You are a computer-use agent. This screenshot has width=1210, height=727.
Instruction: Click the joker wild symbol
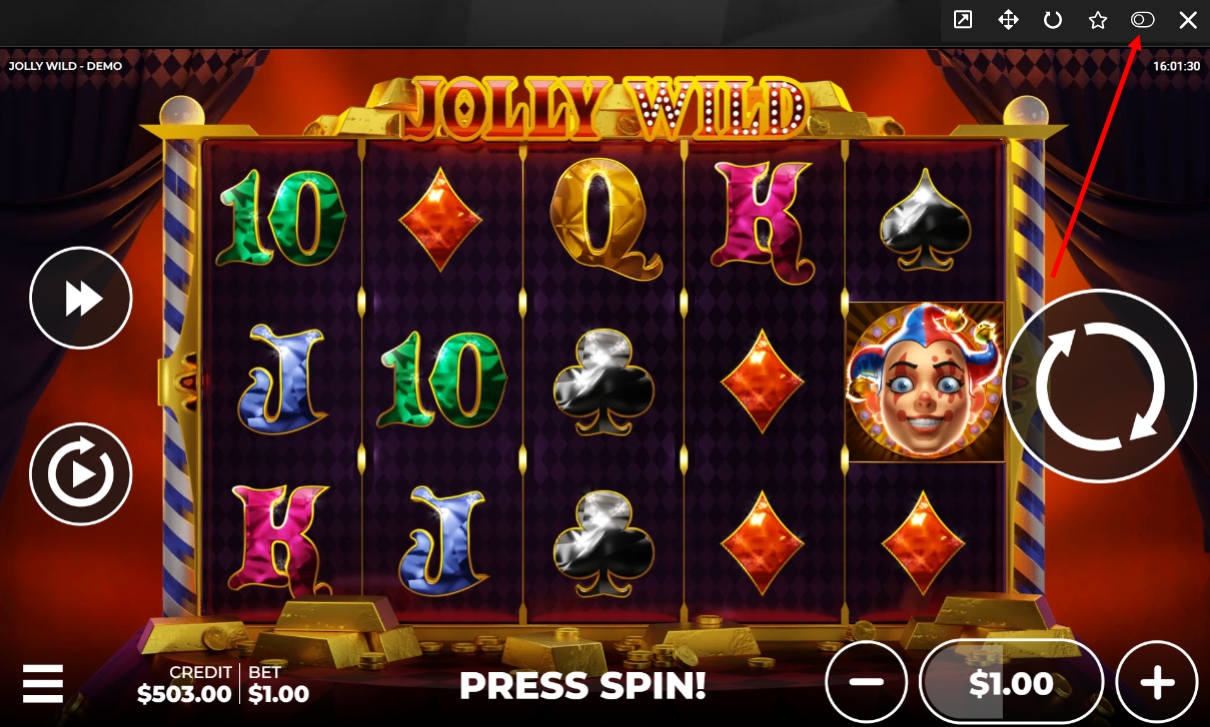pos(925,382)
